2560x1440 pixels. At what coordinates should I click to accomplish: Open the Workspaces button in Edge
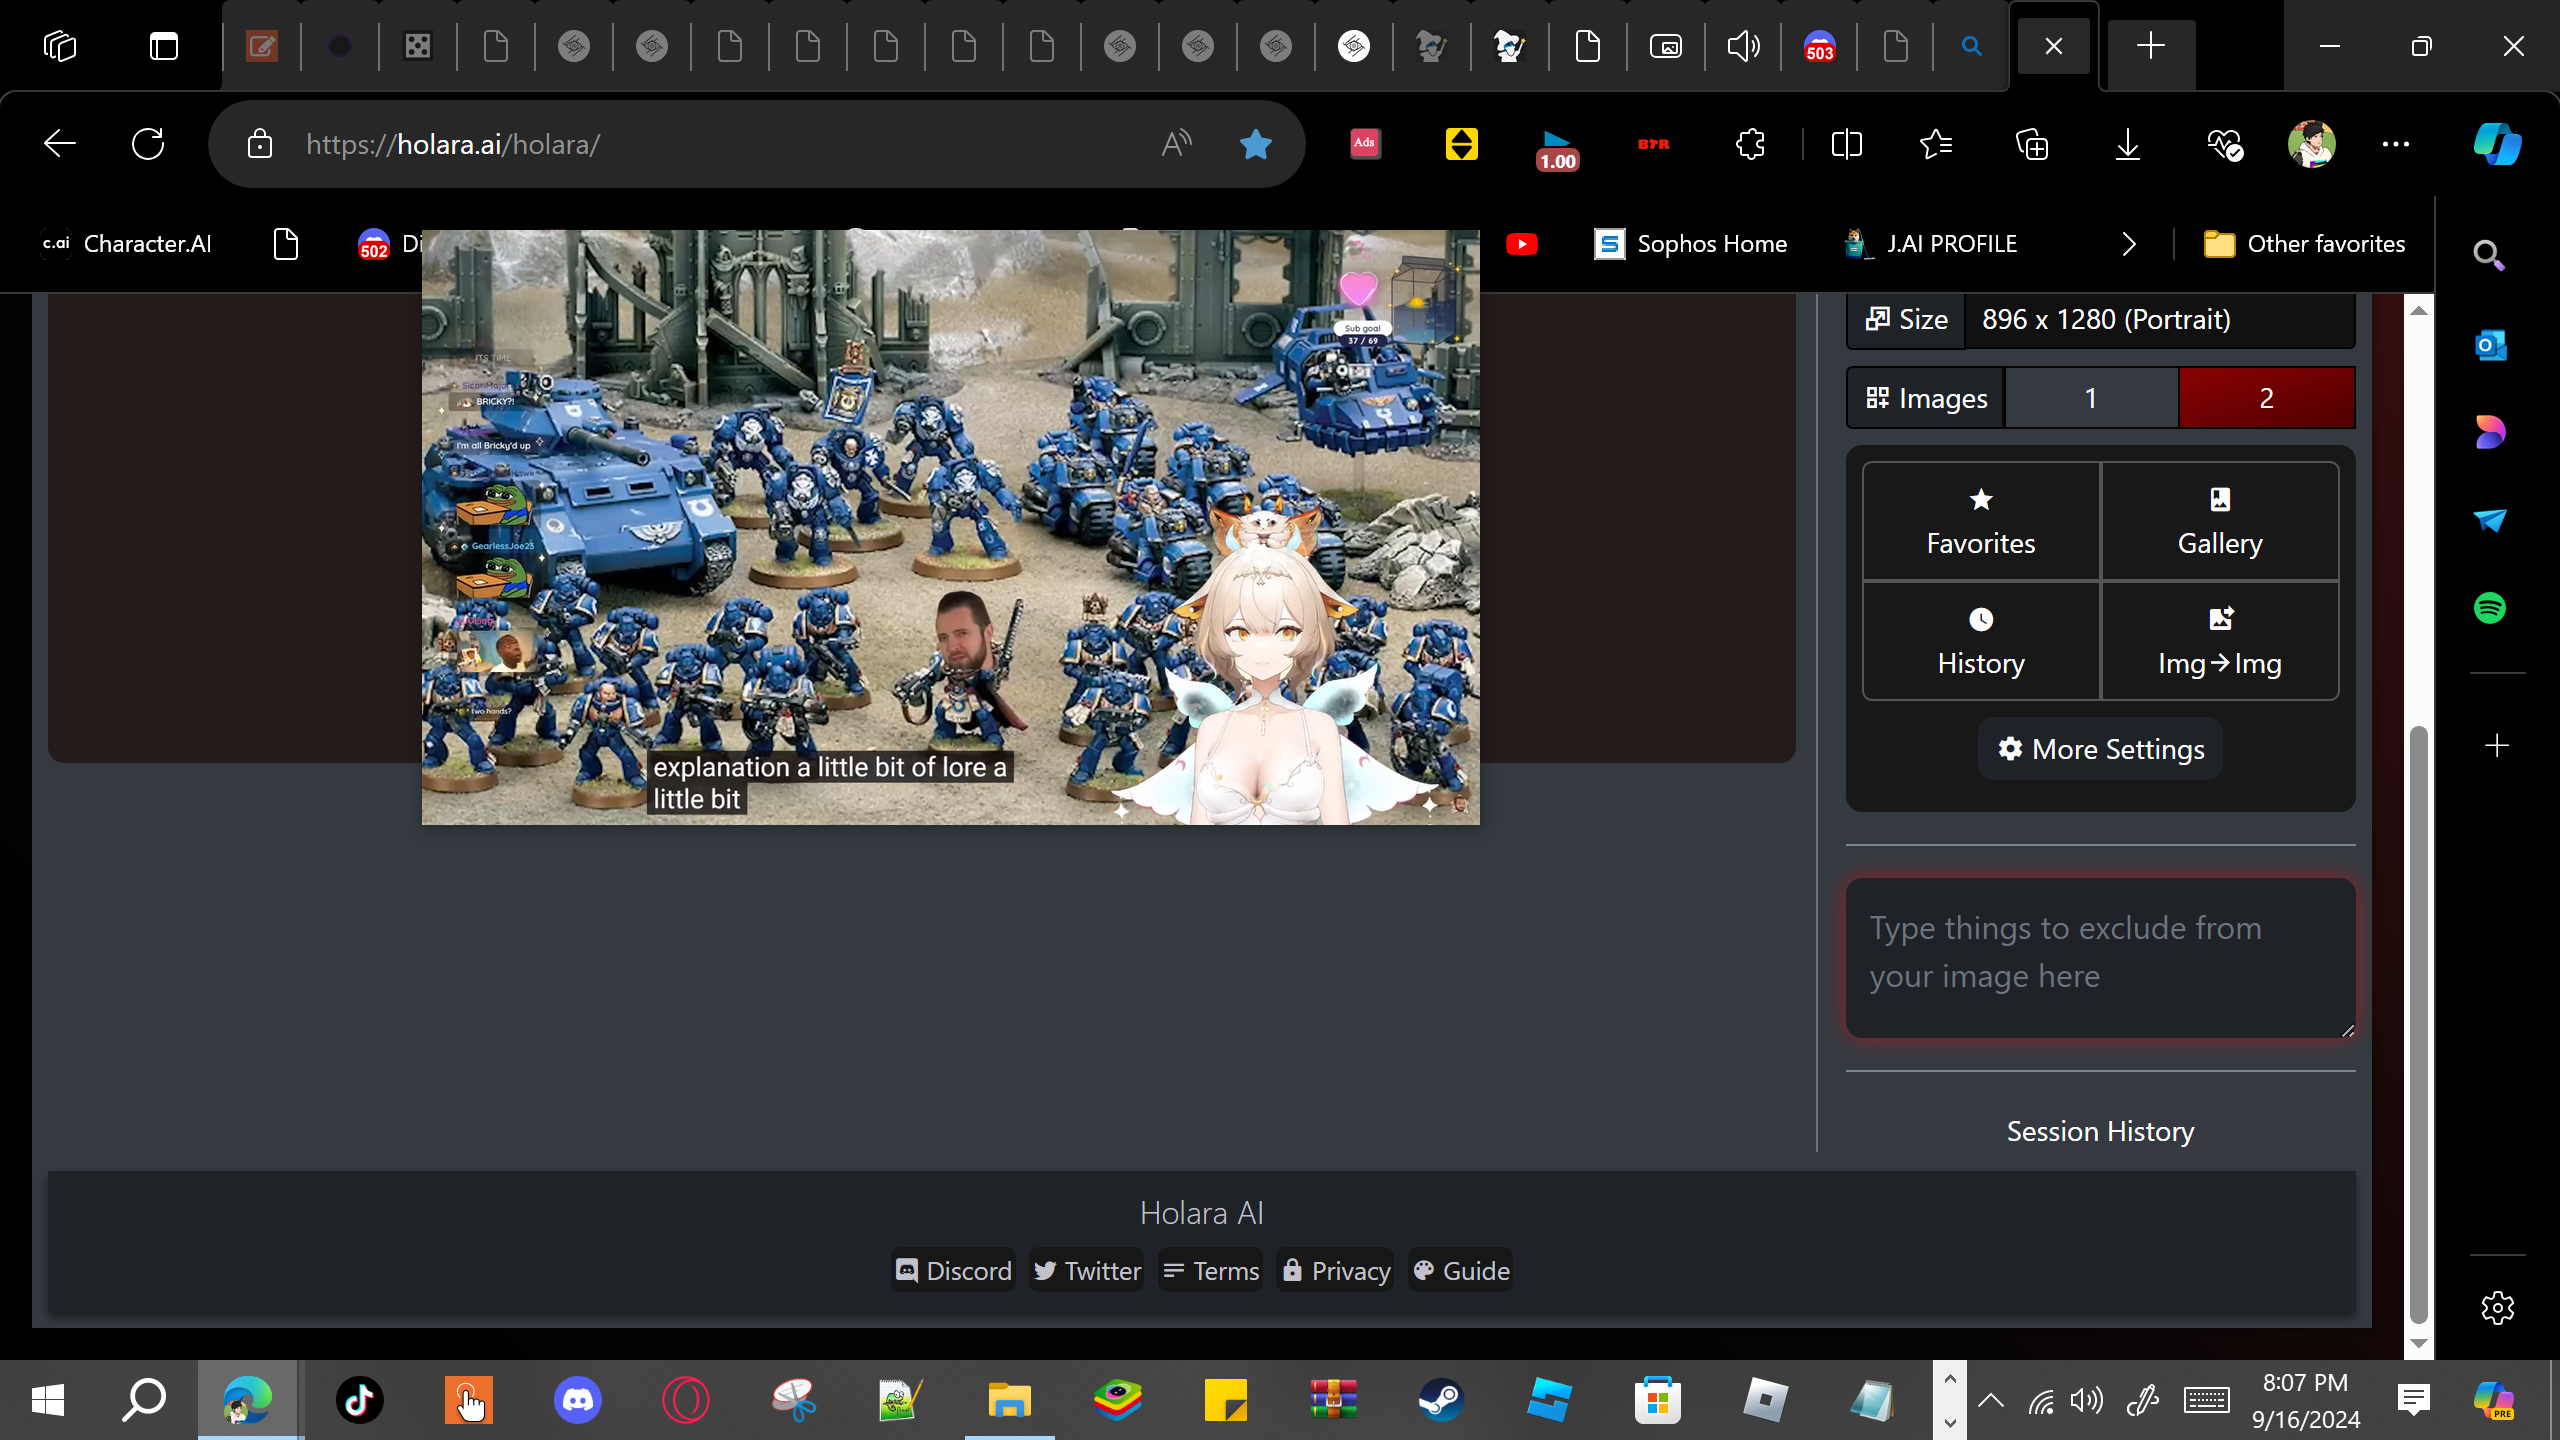[x=60, y=46]
